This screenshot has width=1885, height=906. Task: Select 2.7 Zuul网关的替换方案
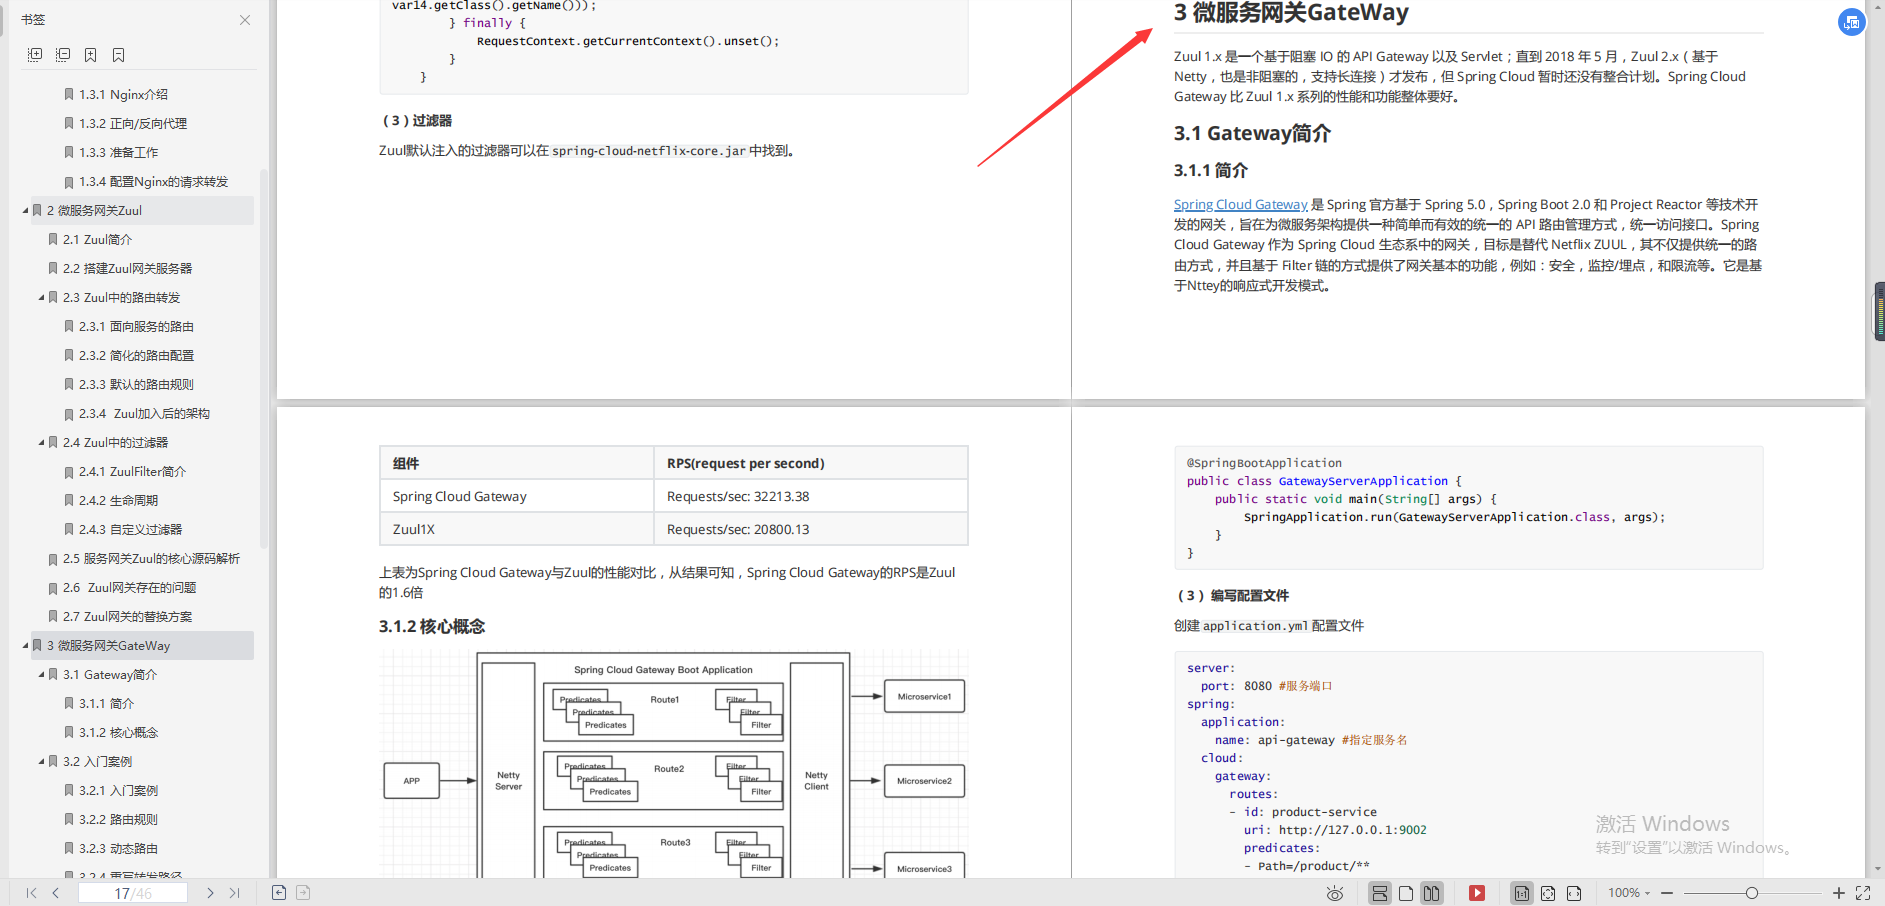(x=127, y=616)
